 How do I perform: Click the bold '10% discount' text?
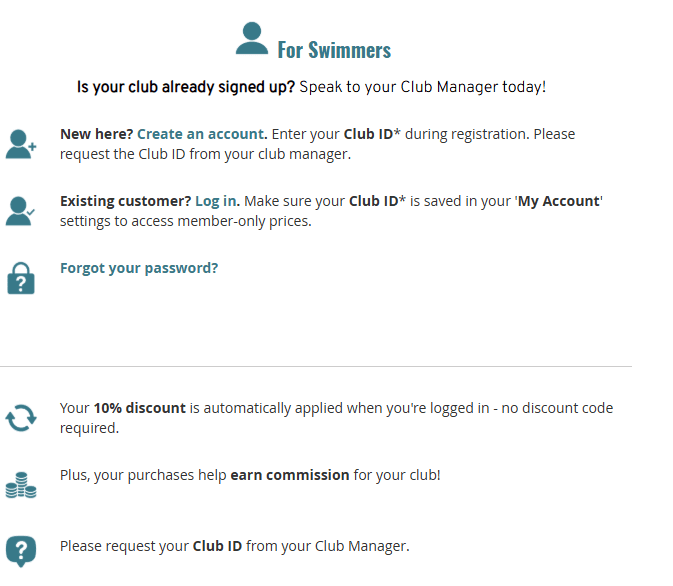139,408
